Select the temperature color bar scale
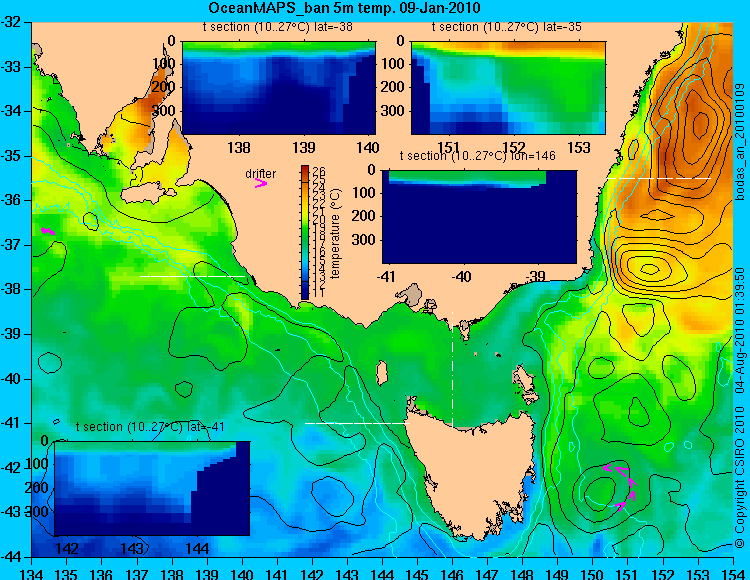750x580 pixels. pyautogui.click(x=305, y=233)
